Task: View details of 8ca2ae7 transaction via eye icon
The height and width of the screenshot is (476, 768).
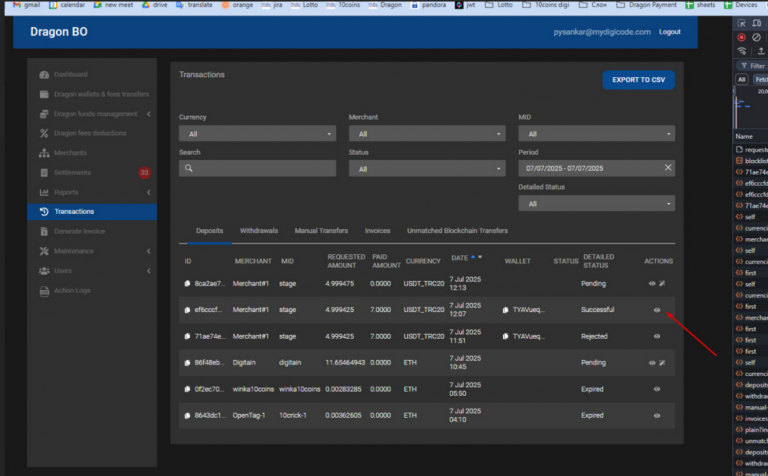Action: 652,284
